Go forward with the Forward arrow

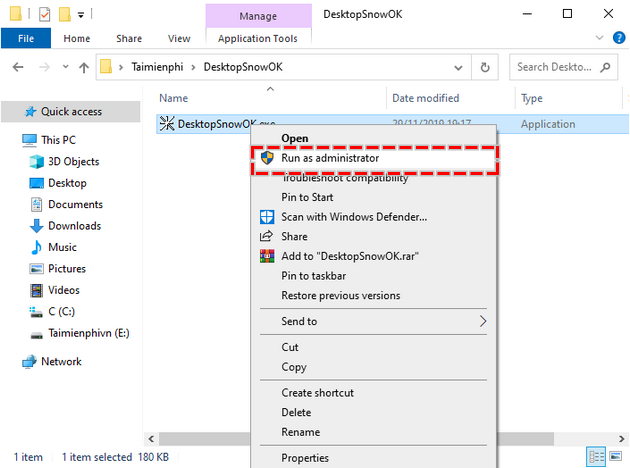click(44, 67)
